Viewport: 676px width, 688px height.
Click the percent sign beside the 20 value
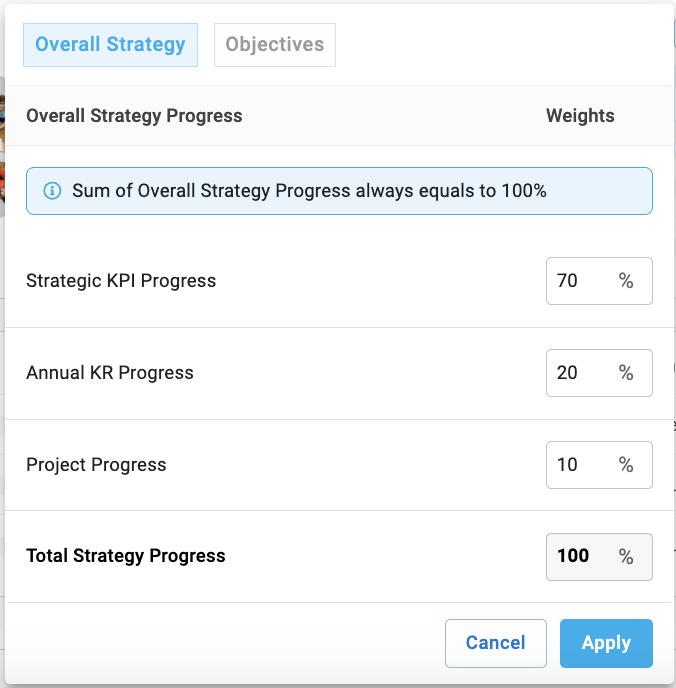pyautogui.click(x=626, y=373)
